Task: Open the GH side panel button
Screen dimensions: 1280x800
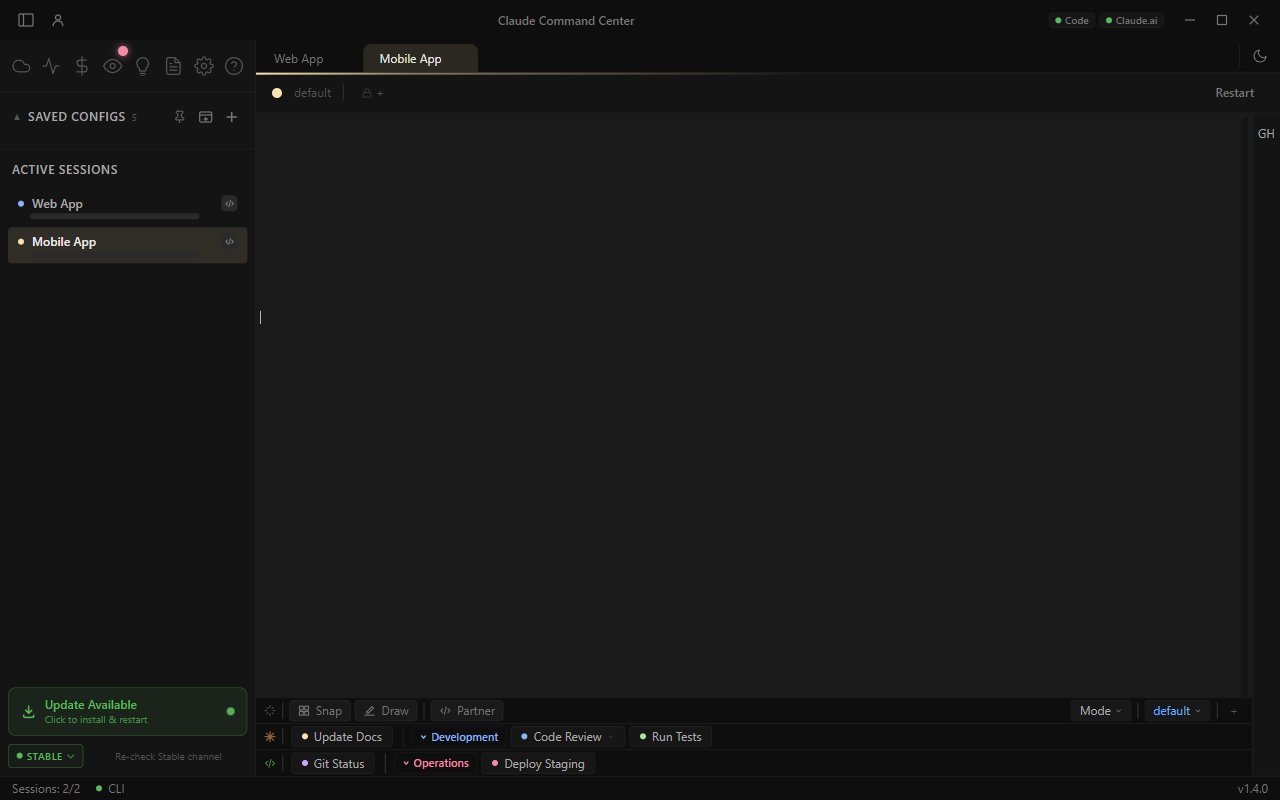Action: (1266, 134)
